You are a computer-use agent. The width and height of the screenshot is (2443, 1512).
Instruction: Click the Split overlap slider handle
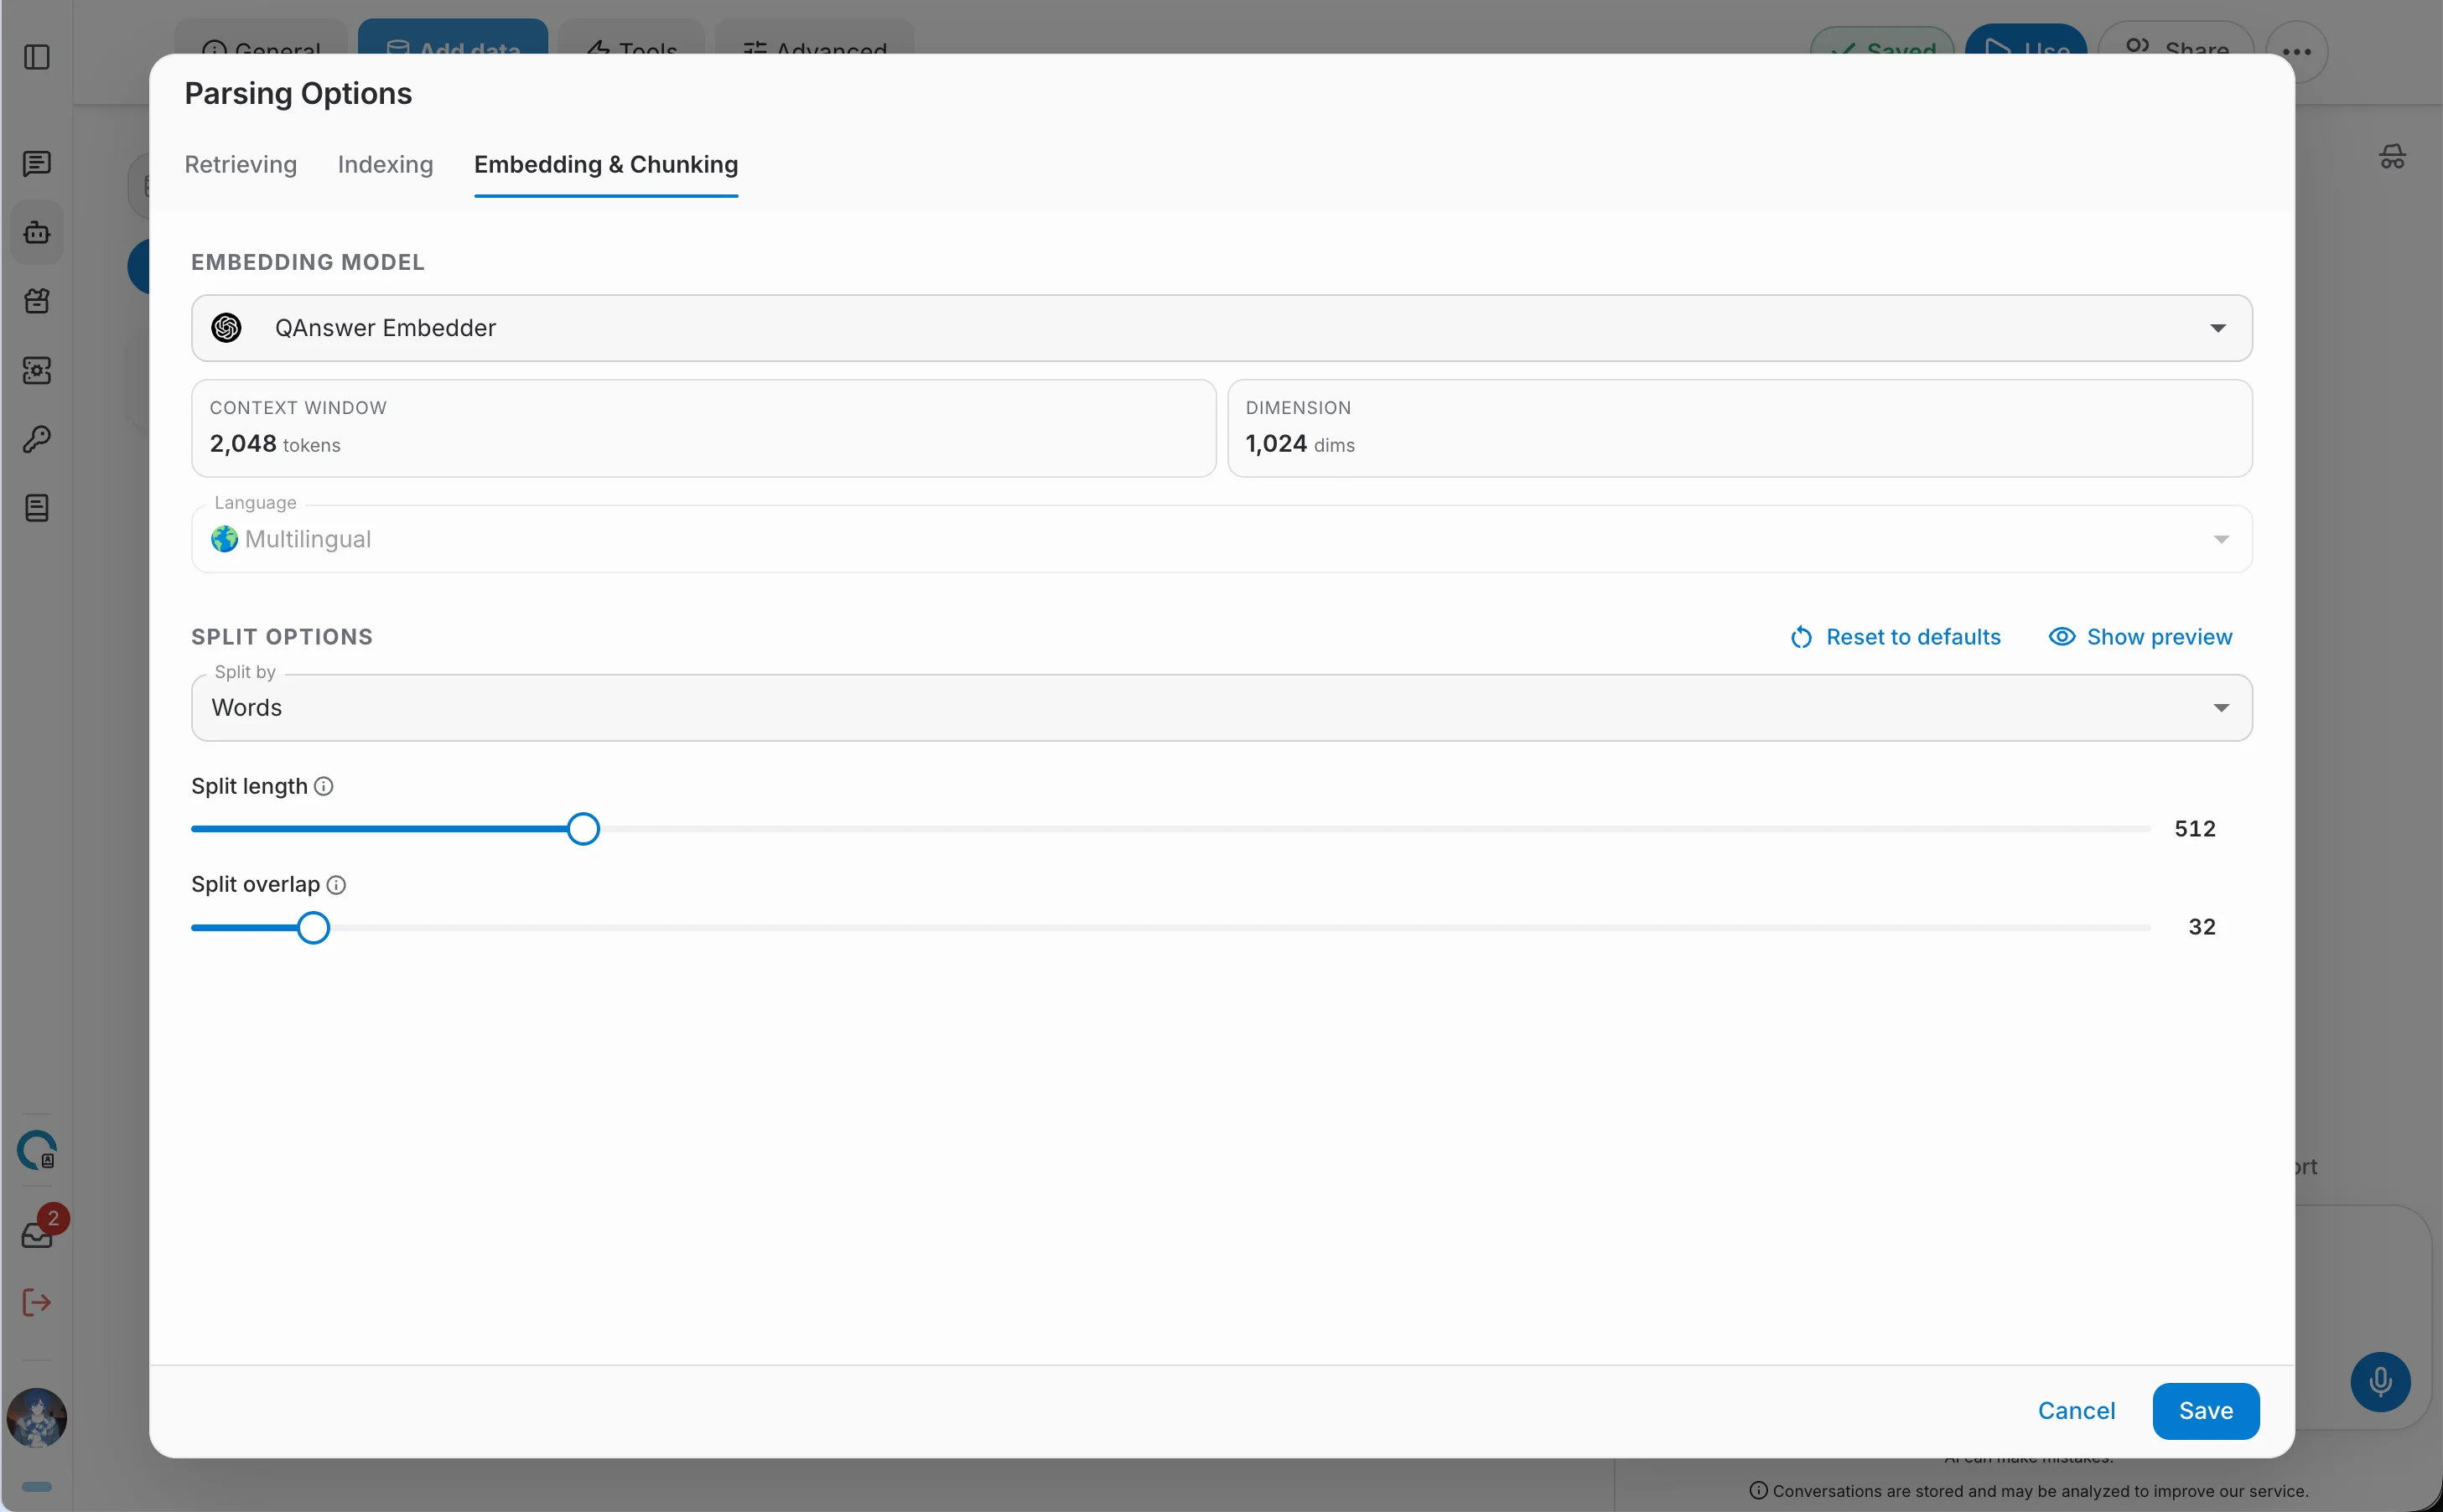tap(313, 928)
